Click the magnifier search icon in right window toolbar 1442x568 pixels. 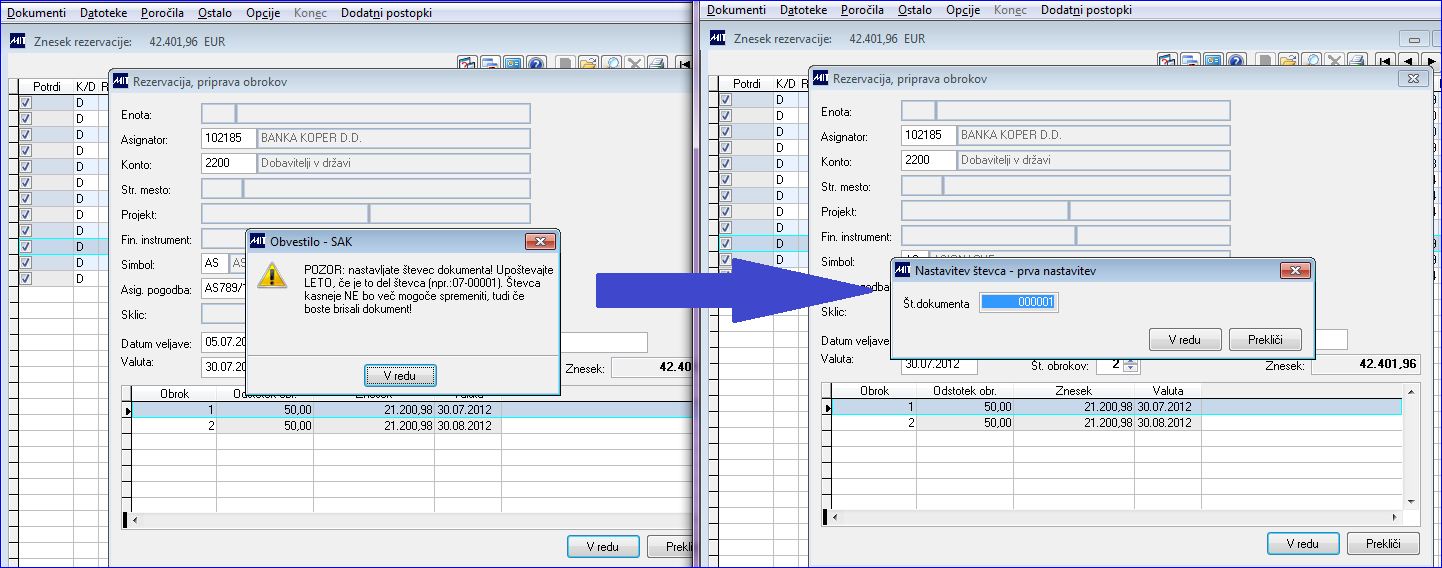(1312, 62)
